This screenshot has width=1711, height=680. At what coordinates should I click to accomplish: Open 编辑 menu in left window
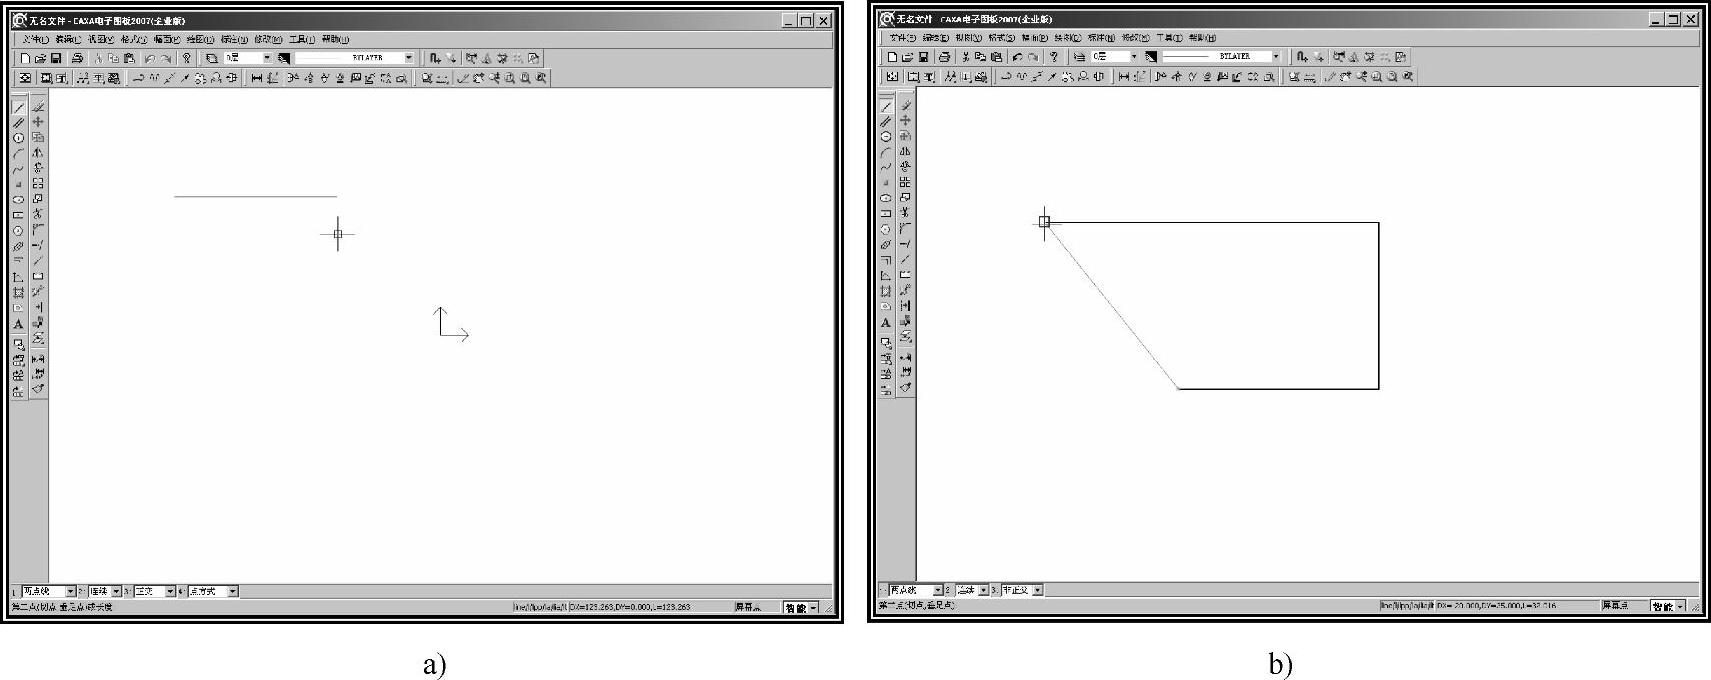coord(68,40)
